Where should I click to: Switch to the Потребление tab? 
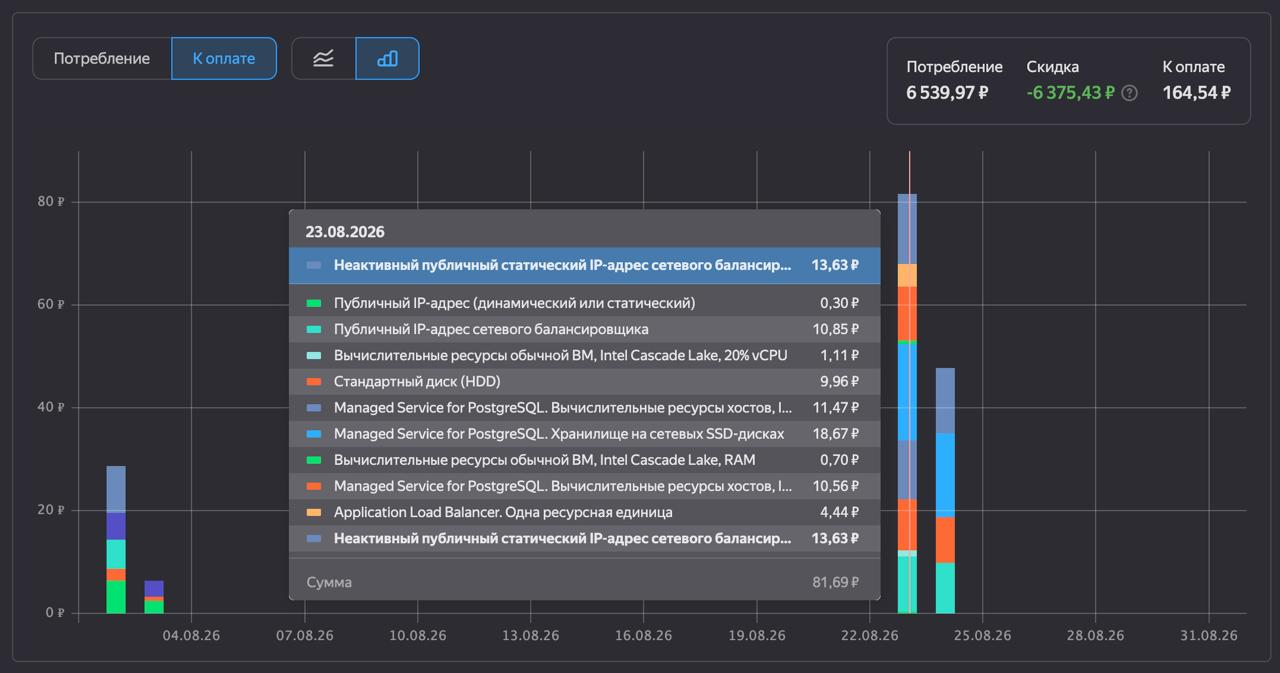(x=102, y=58)
